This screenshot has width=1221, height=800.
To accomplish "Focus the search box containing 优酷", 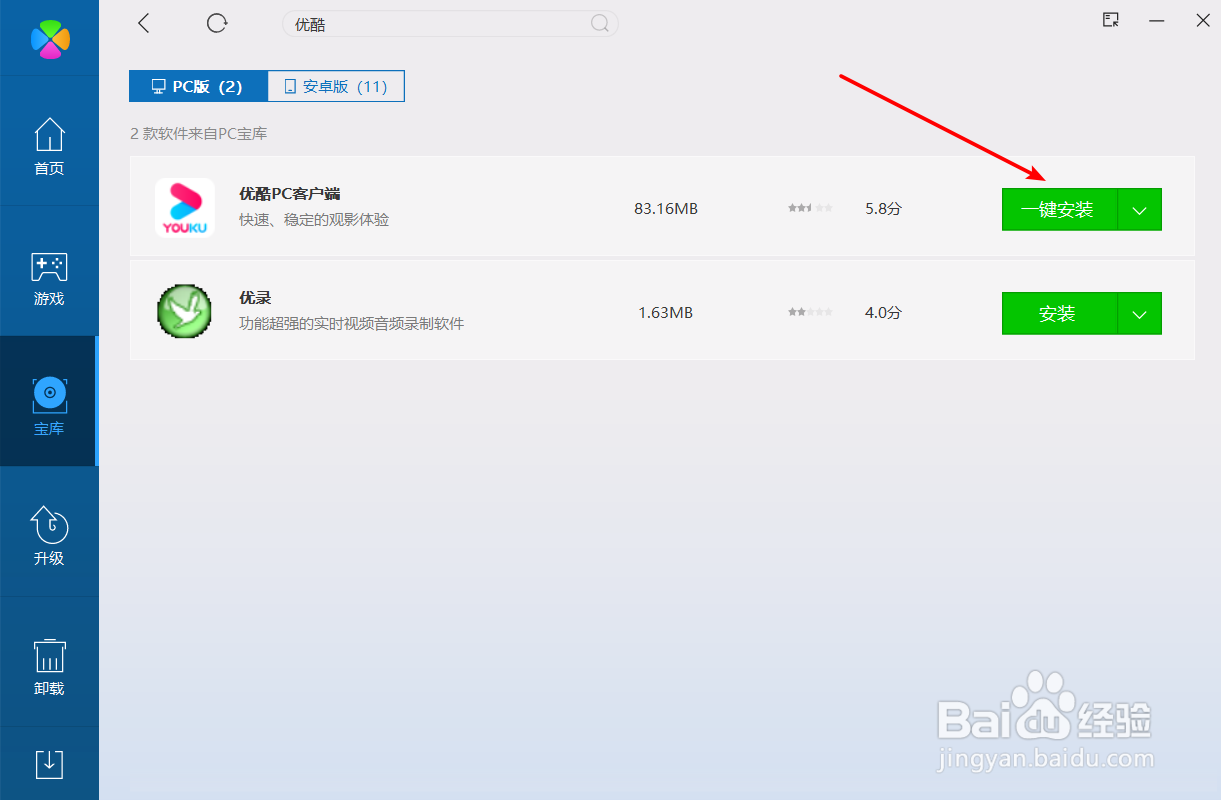I will click(x=450, y=24).
